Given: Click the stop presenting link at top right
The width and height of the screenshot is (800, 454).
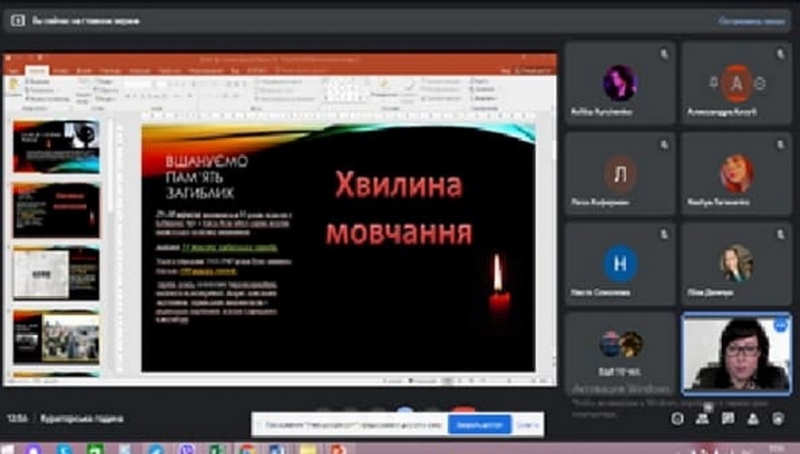Looking at the screenshot, I should coord(751,21).
